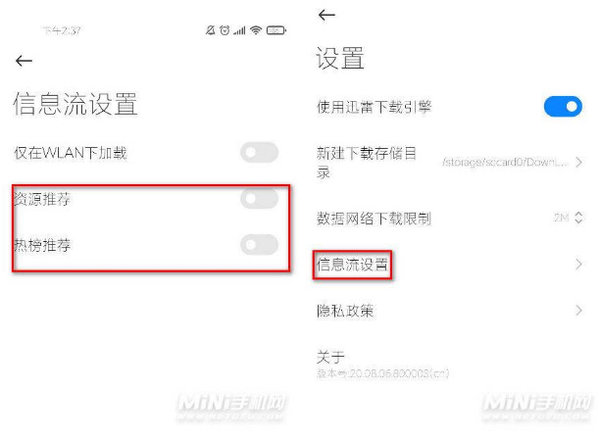Tap 数据网络下载限制 label
The width and height of the screenshot is (600, 440).
[x=374, y=218]
